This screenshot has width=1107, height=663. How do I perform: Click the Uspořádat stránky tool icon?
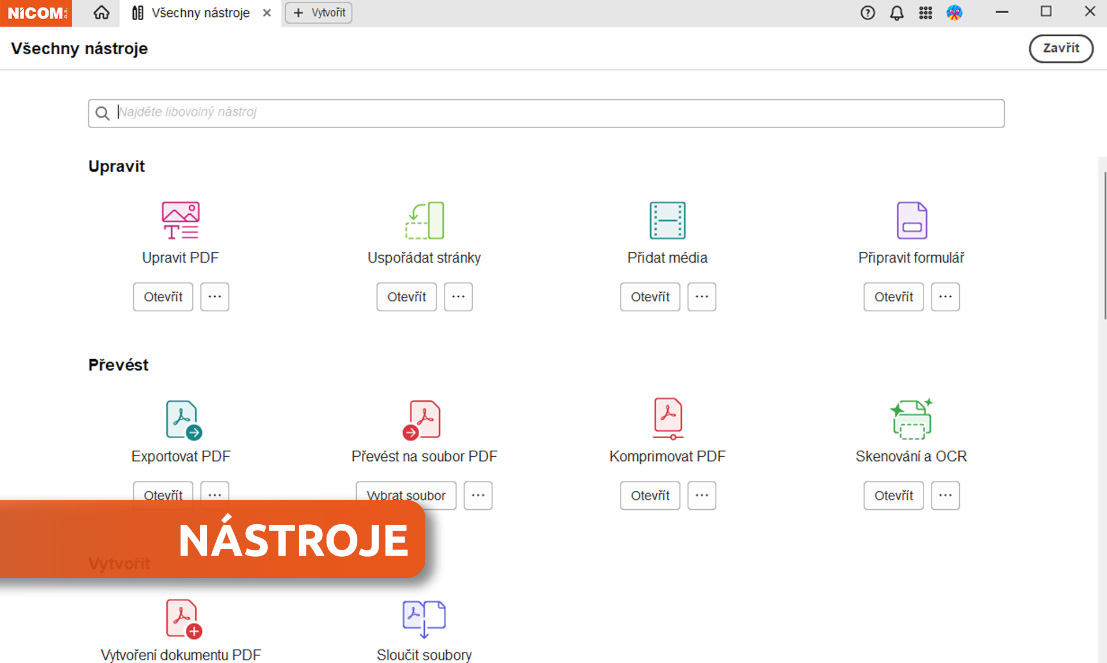coord(424,220)
